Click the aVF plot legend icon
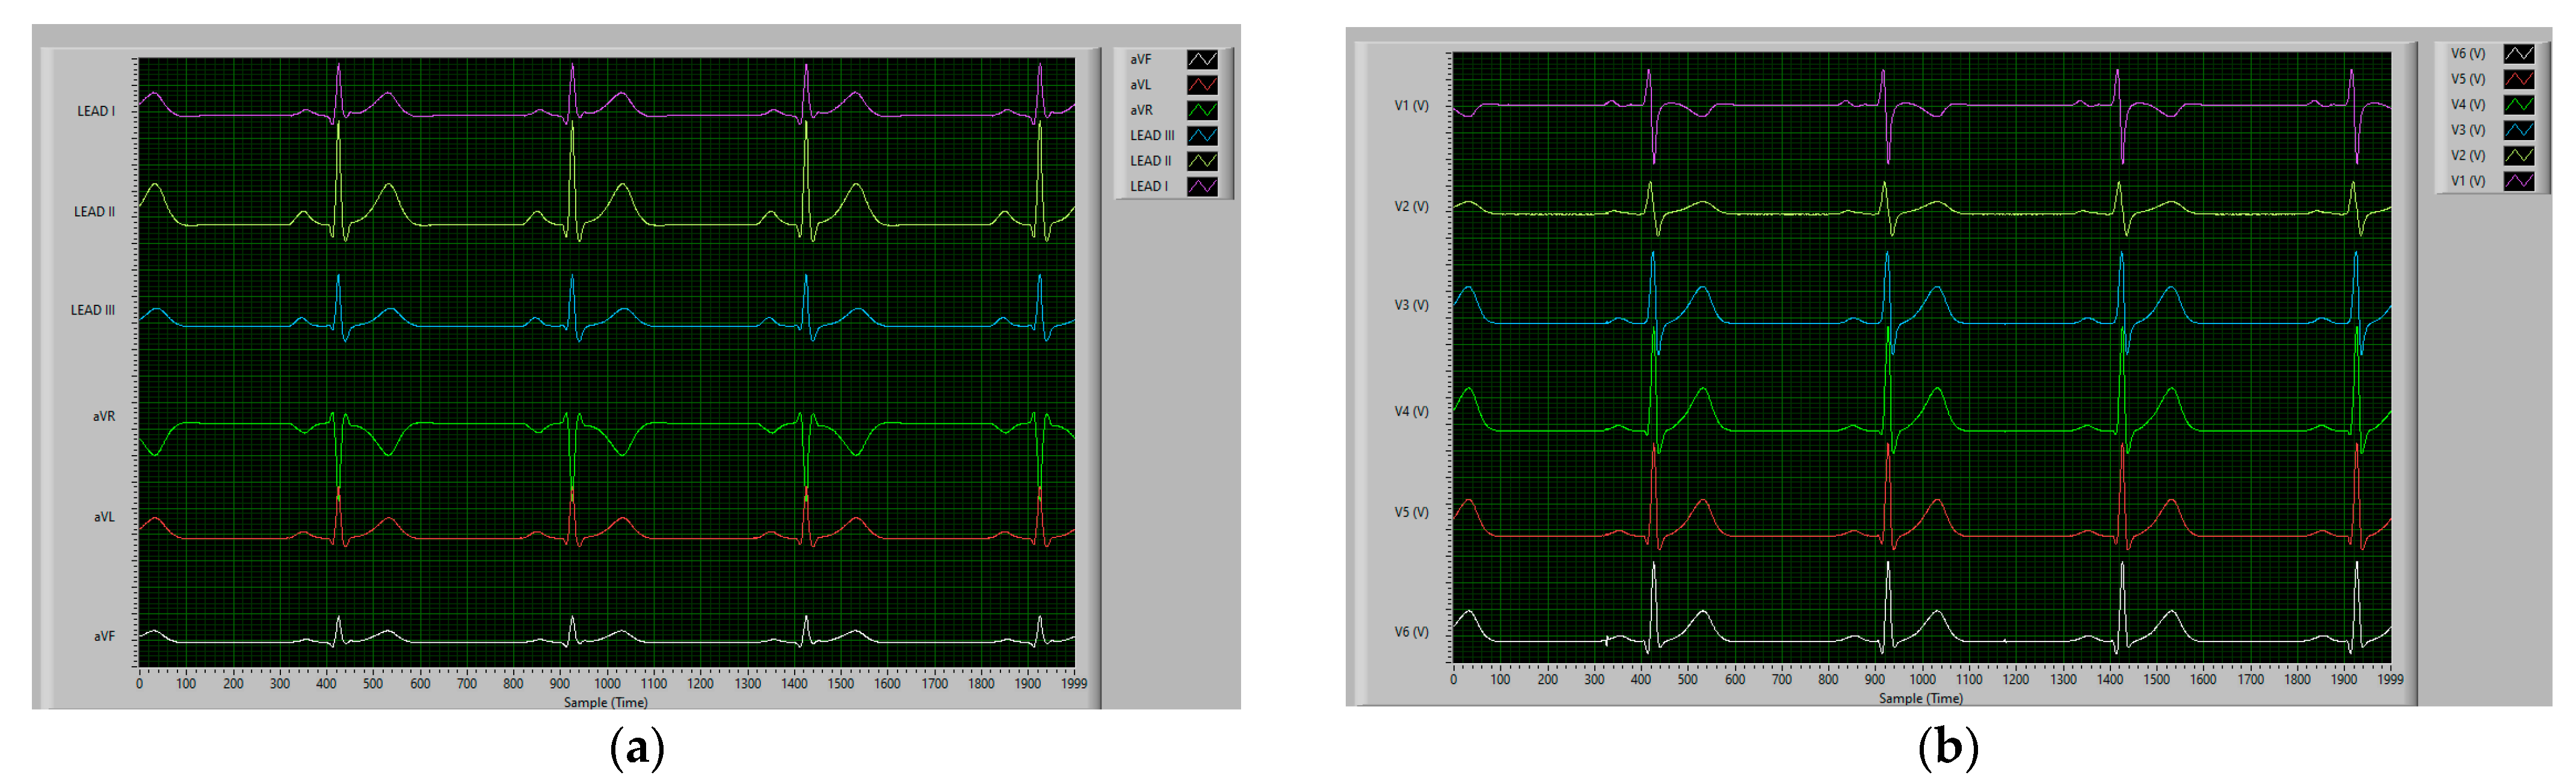The width and height of the screenshot is (2576, 784). tap(1202, 60)
